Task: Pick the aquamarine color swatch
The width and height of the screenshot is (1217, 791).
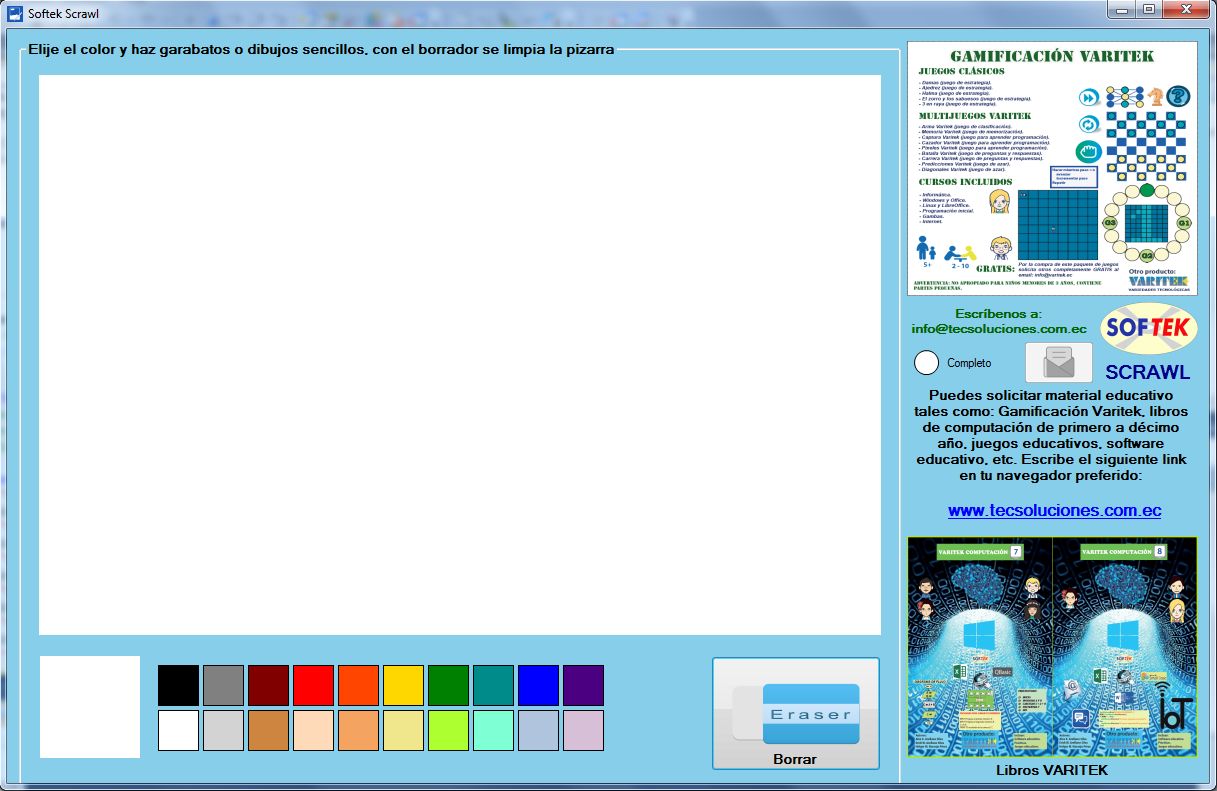Action: click(x=494, y=730)
